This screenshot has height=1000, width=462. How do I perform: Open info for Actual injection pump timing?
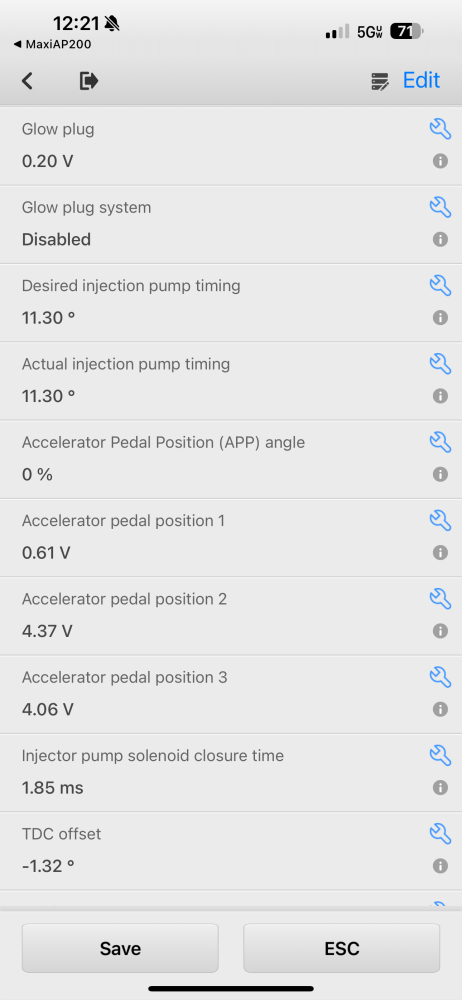point(440,396)
